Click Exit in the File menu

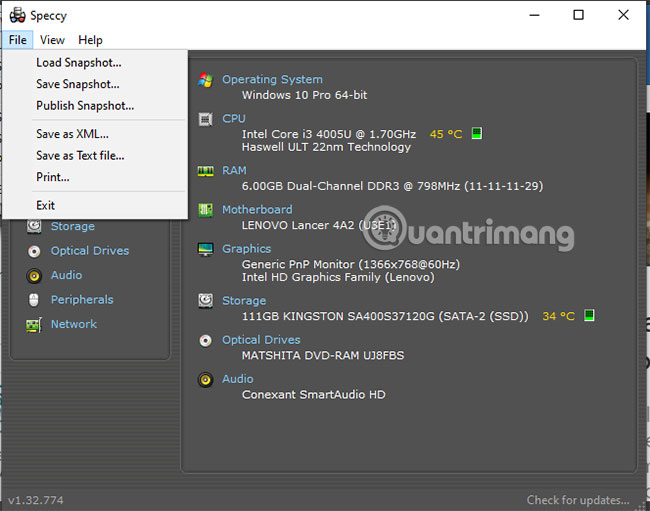click(45, 205)
